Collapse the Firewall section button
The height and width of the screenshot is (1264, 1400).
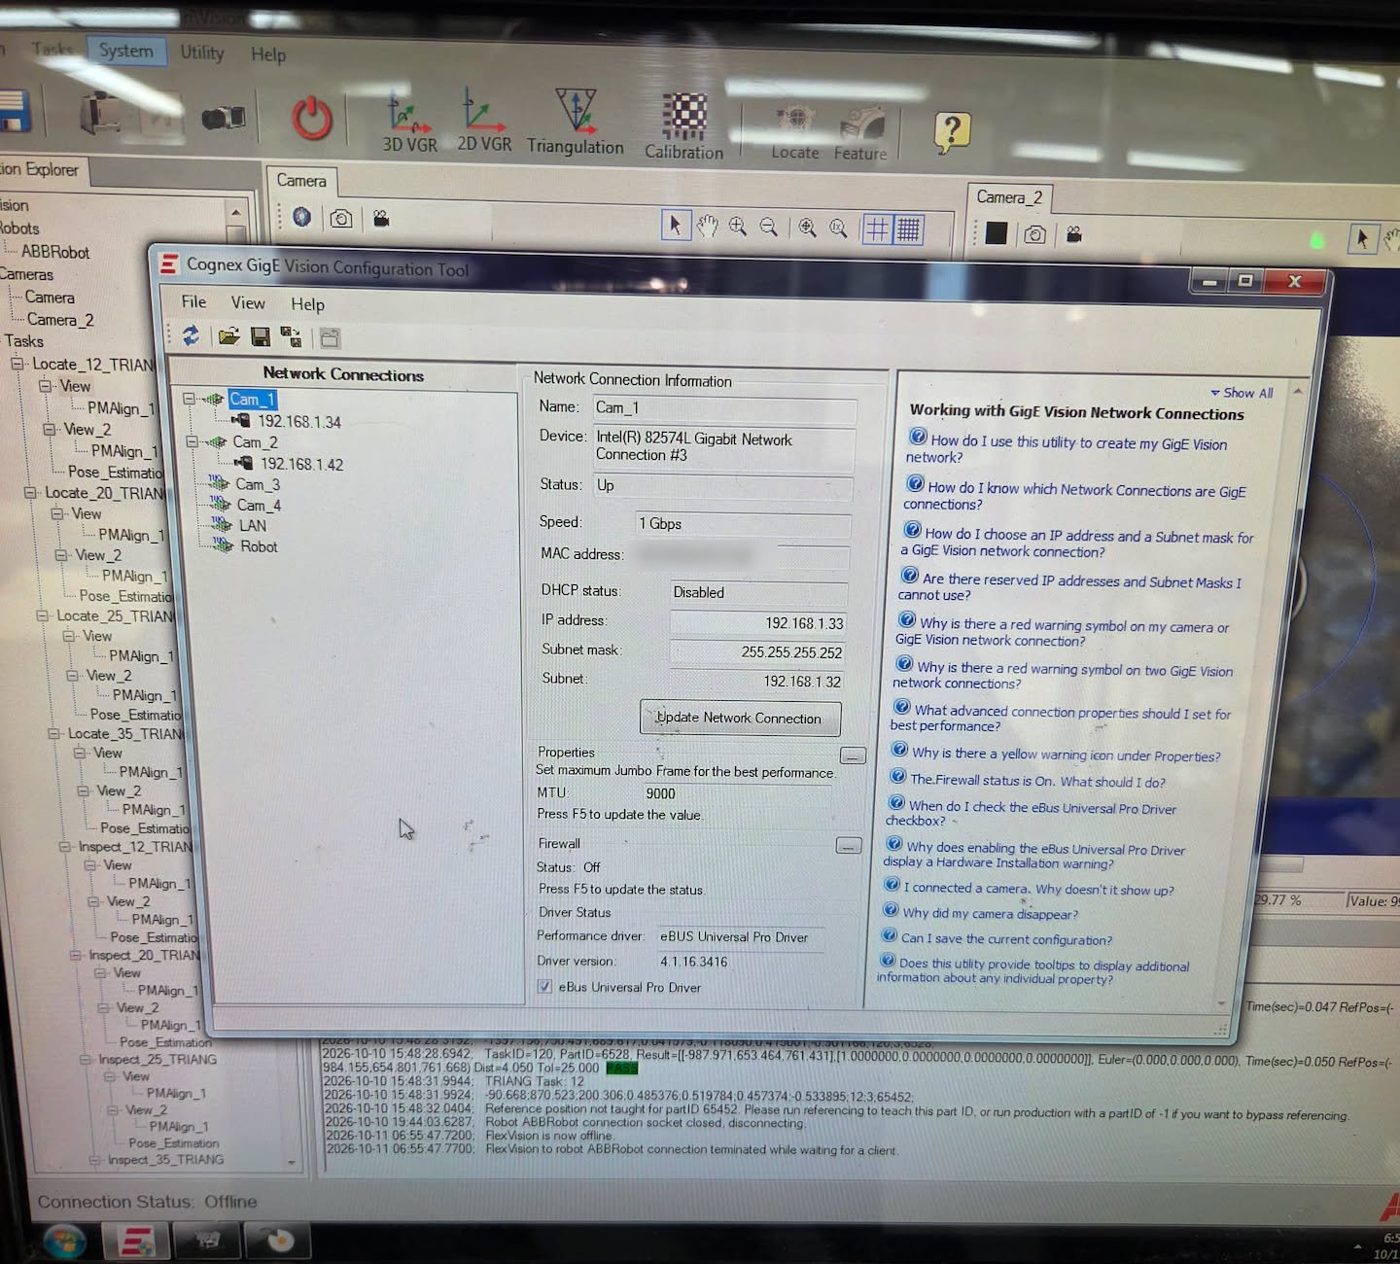(848, 846)
